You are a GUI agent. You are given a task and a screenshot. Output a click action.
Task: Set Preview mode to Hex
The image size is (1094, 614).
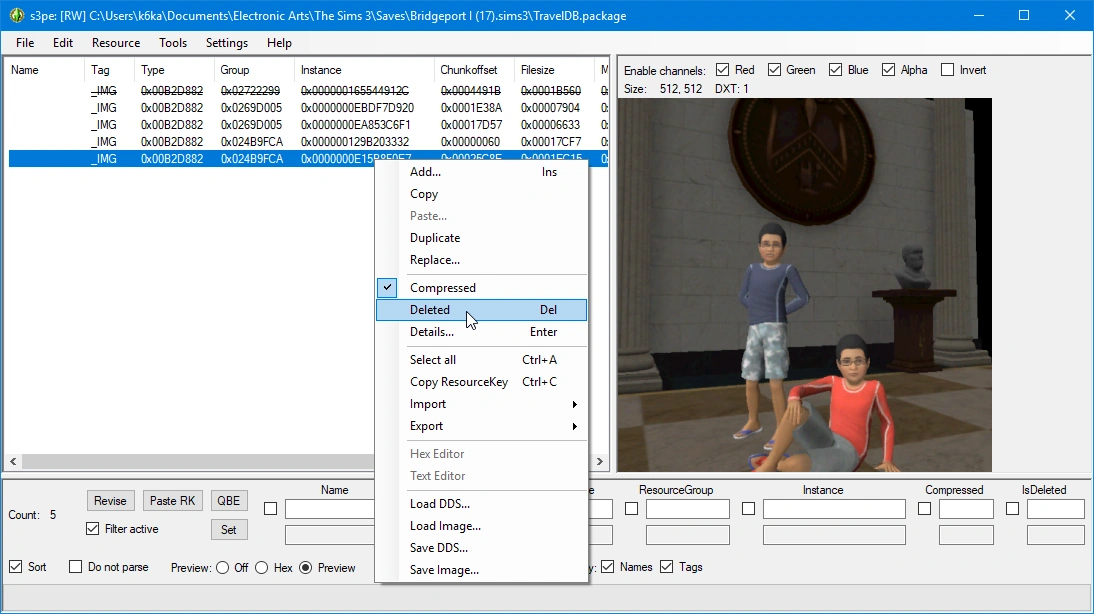pyautogui.click(x=262, y=568)
